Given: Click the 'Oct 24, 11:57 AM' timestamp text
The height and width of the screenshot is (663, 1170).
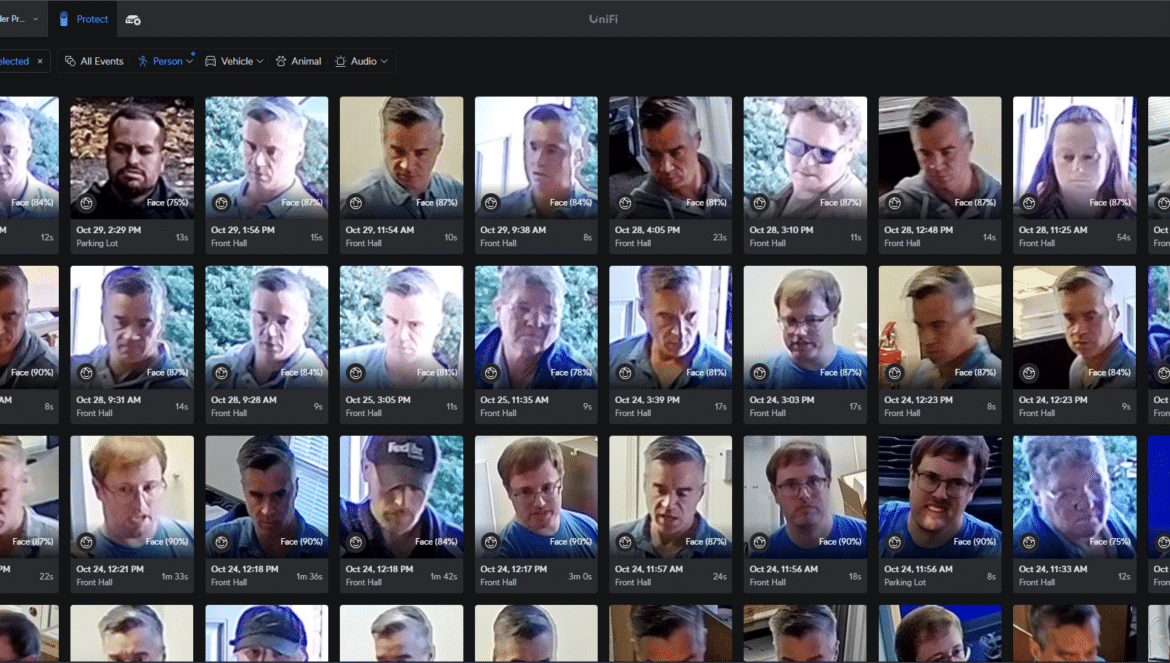Looking at the screenshot, I should click(649, 569).
